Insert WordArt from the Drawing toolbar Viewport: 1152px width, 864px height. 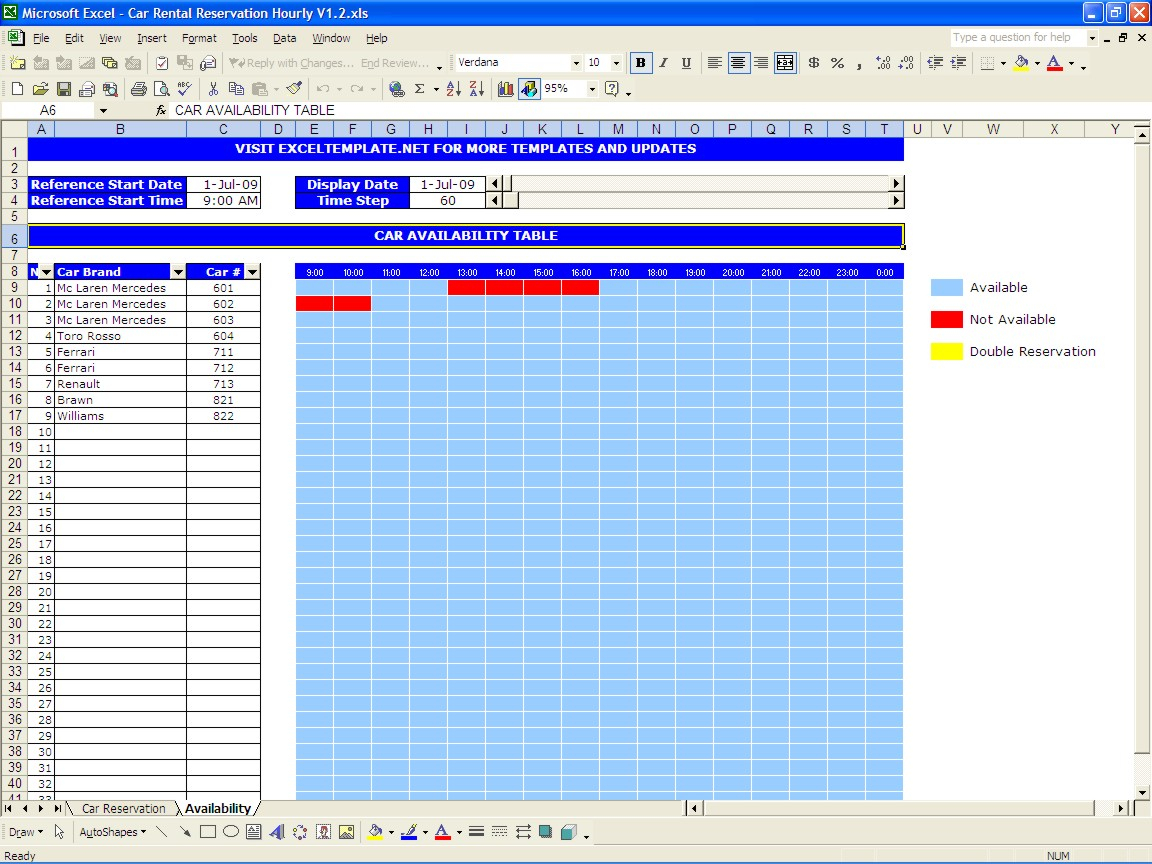277,832
